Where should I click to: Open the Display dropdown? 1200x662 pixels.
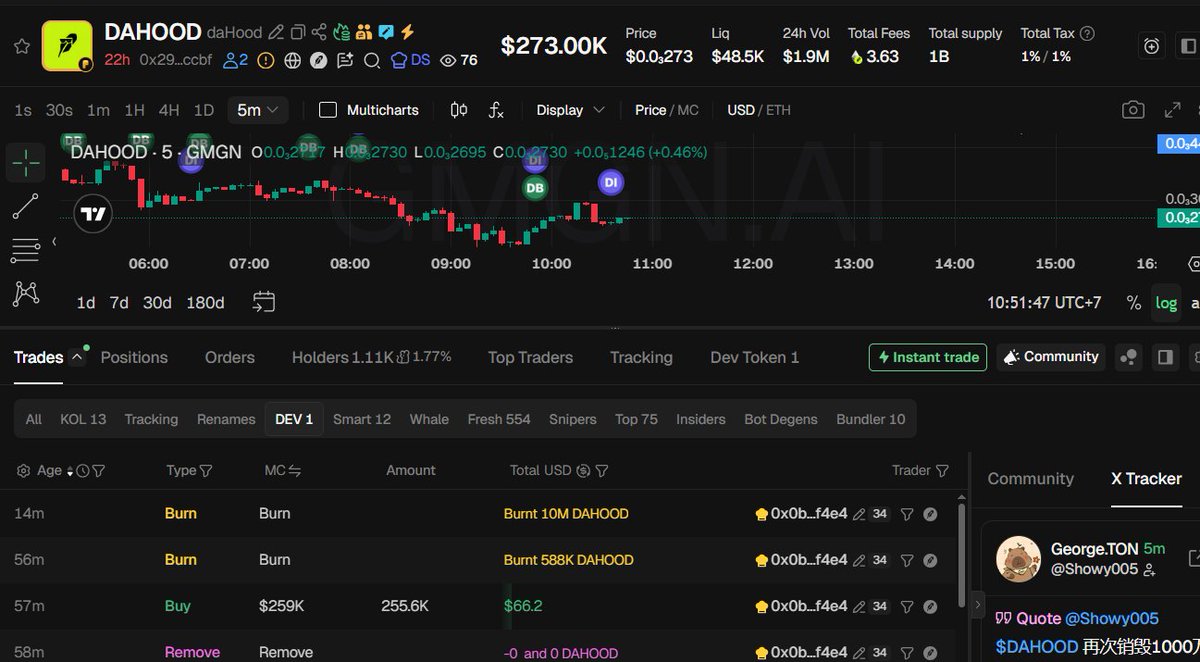tap(570, 110)
